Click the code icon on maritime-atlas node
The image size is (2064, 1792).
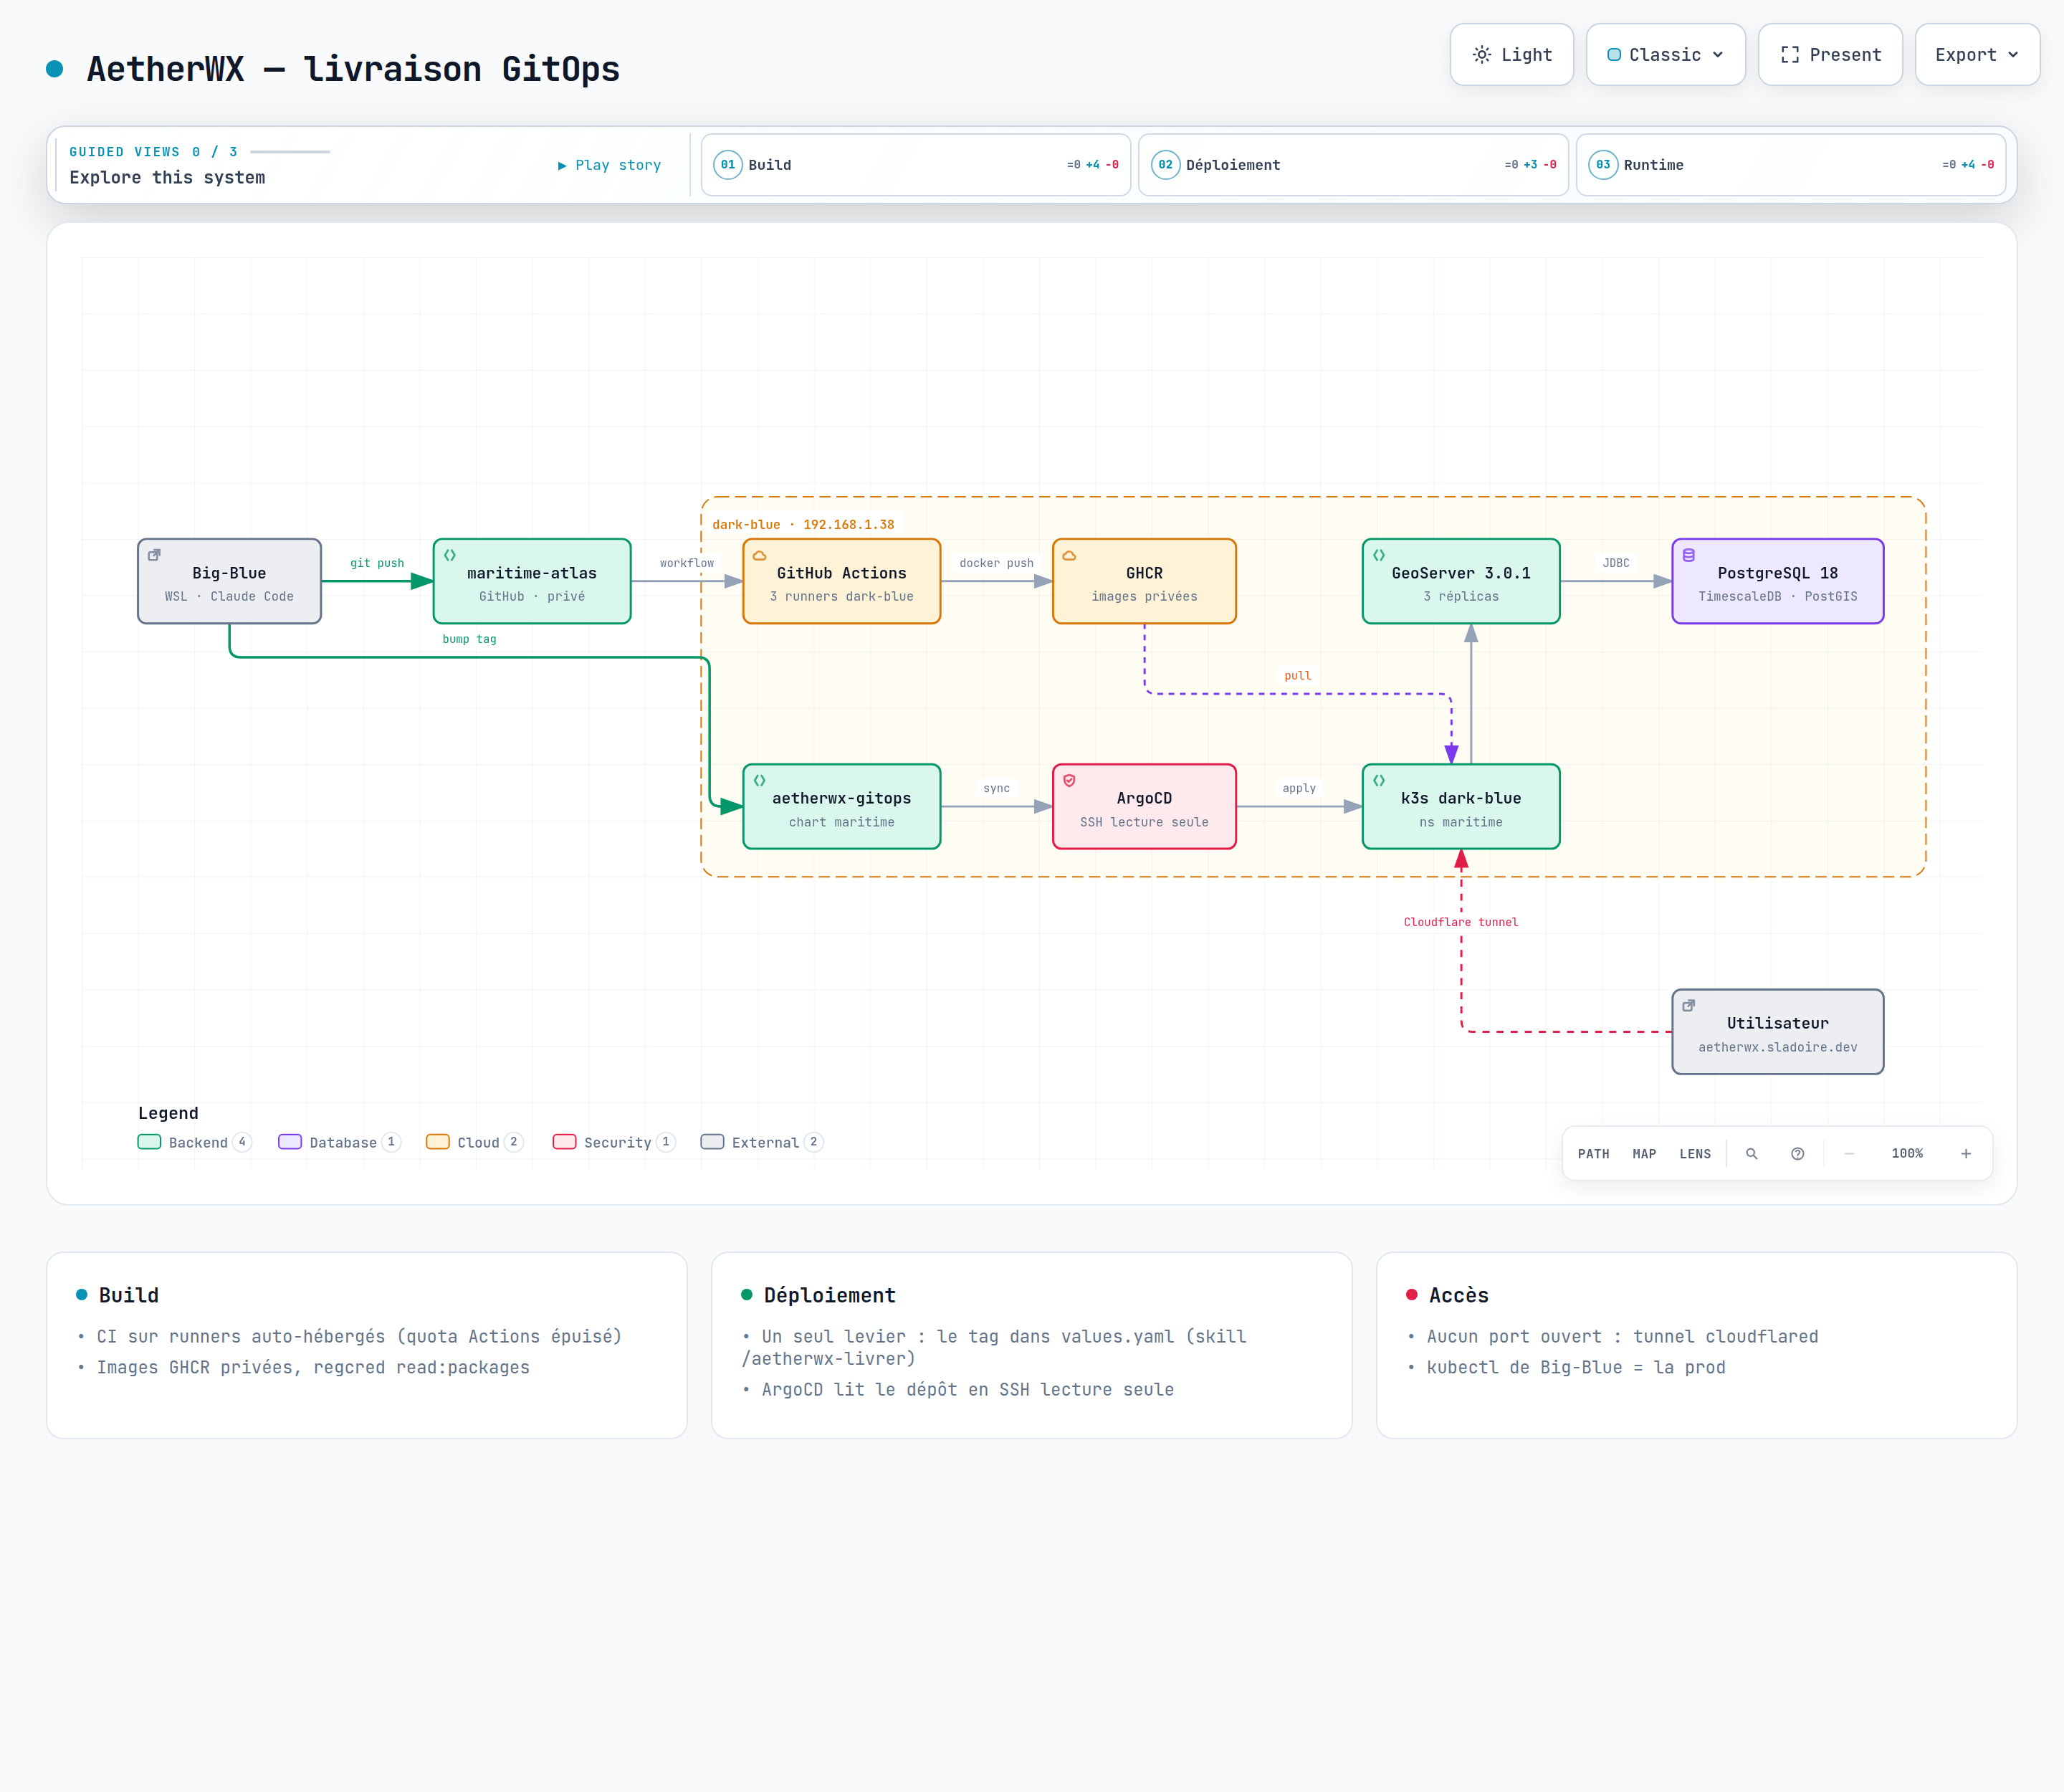pyautogui.click(x=450, y=555)
